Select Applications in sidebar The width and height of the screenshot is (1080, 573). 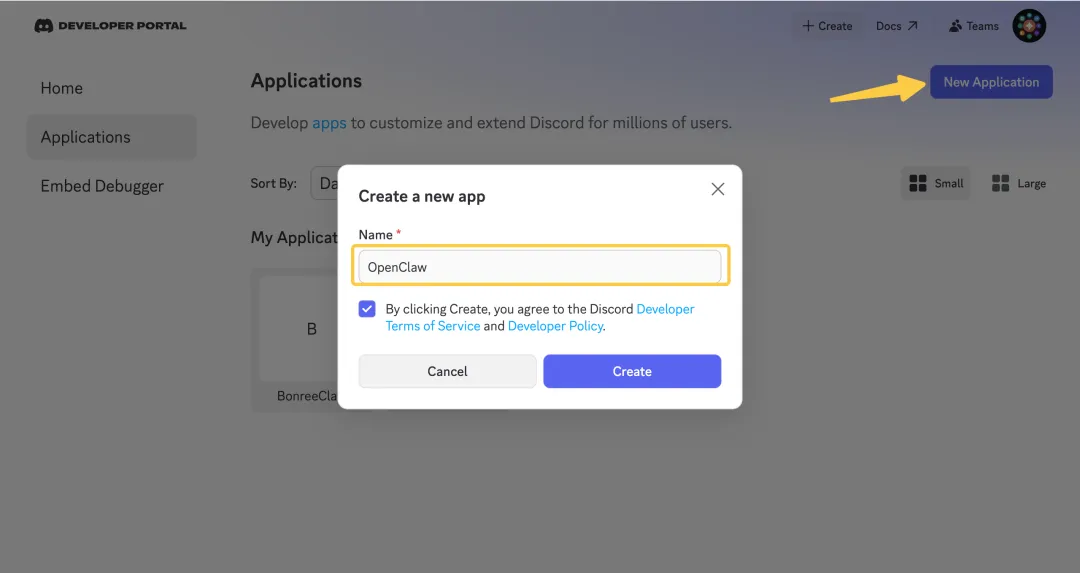(x=112, y=137)
